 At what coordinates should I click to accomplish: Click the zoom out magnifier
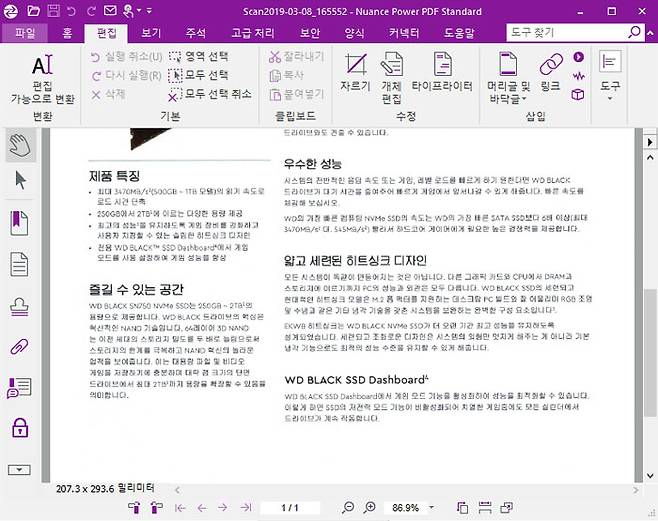coord(348,508)
